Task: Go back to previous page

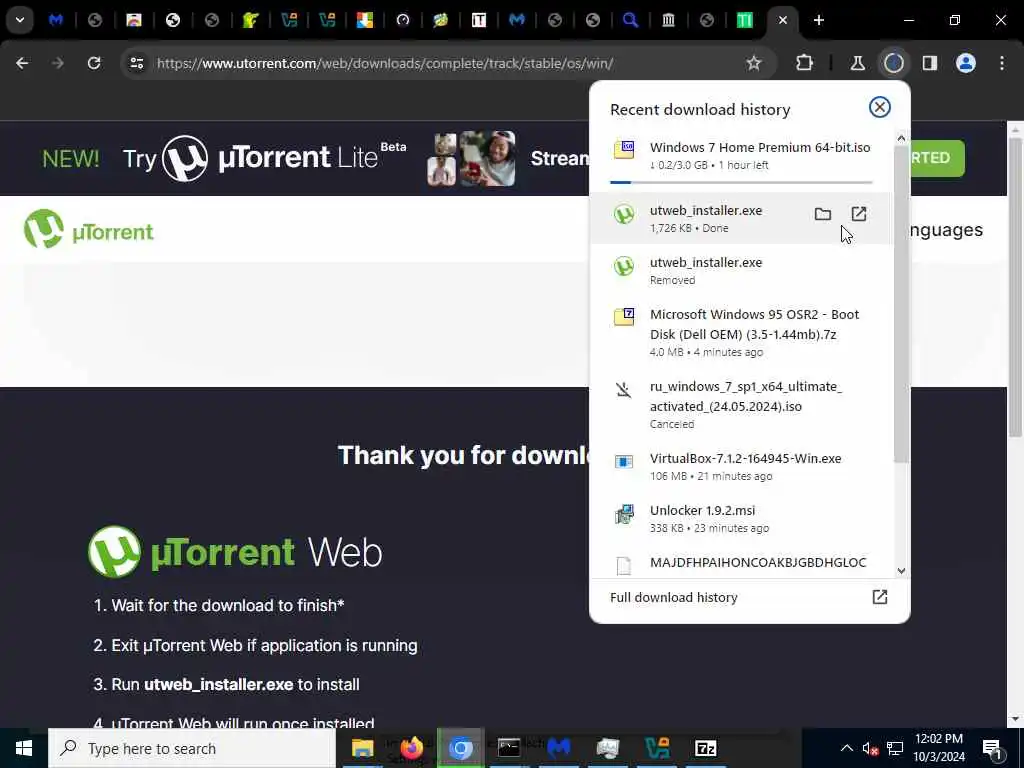Action: pyautogui.click(x=22, y=63)
